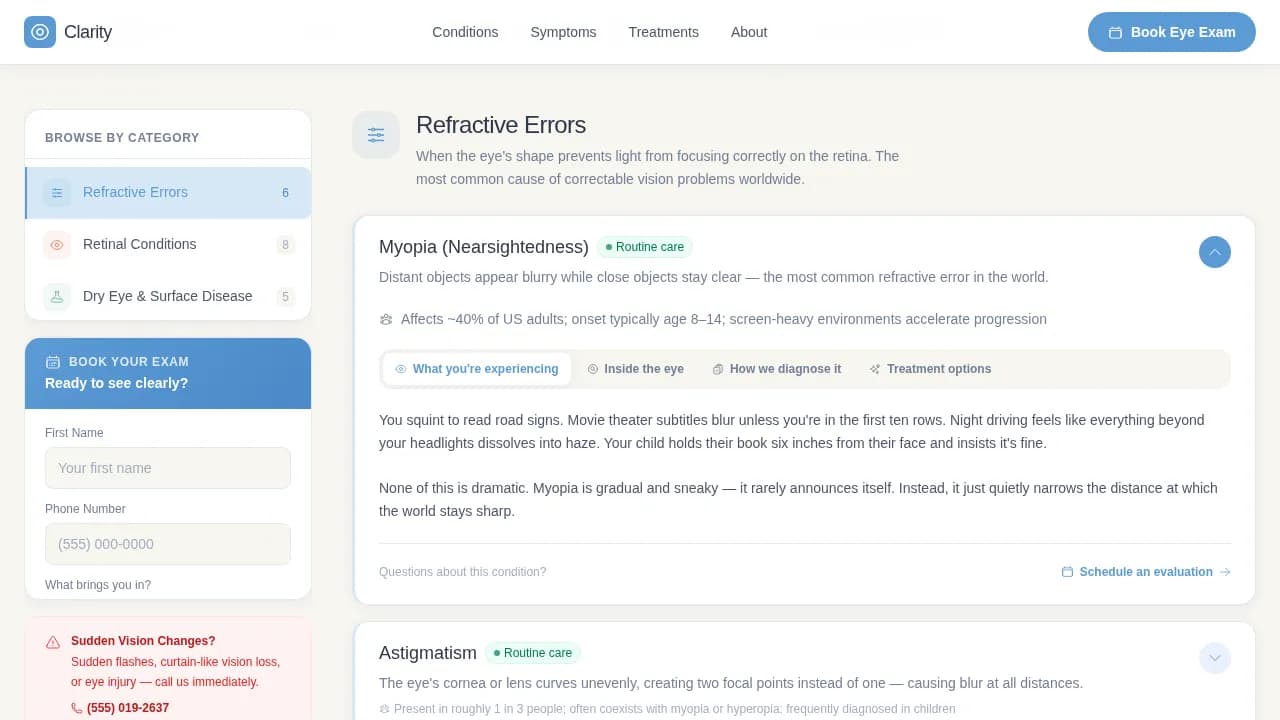Click the count 6 for Refractive Errors
Screen dimensions: 1280x720
[285, 193]
